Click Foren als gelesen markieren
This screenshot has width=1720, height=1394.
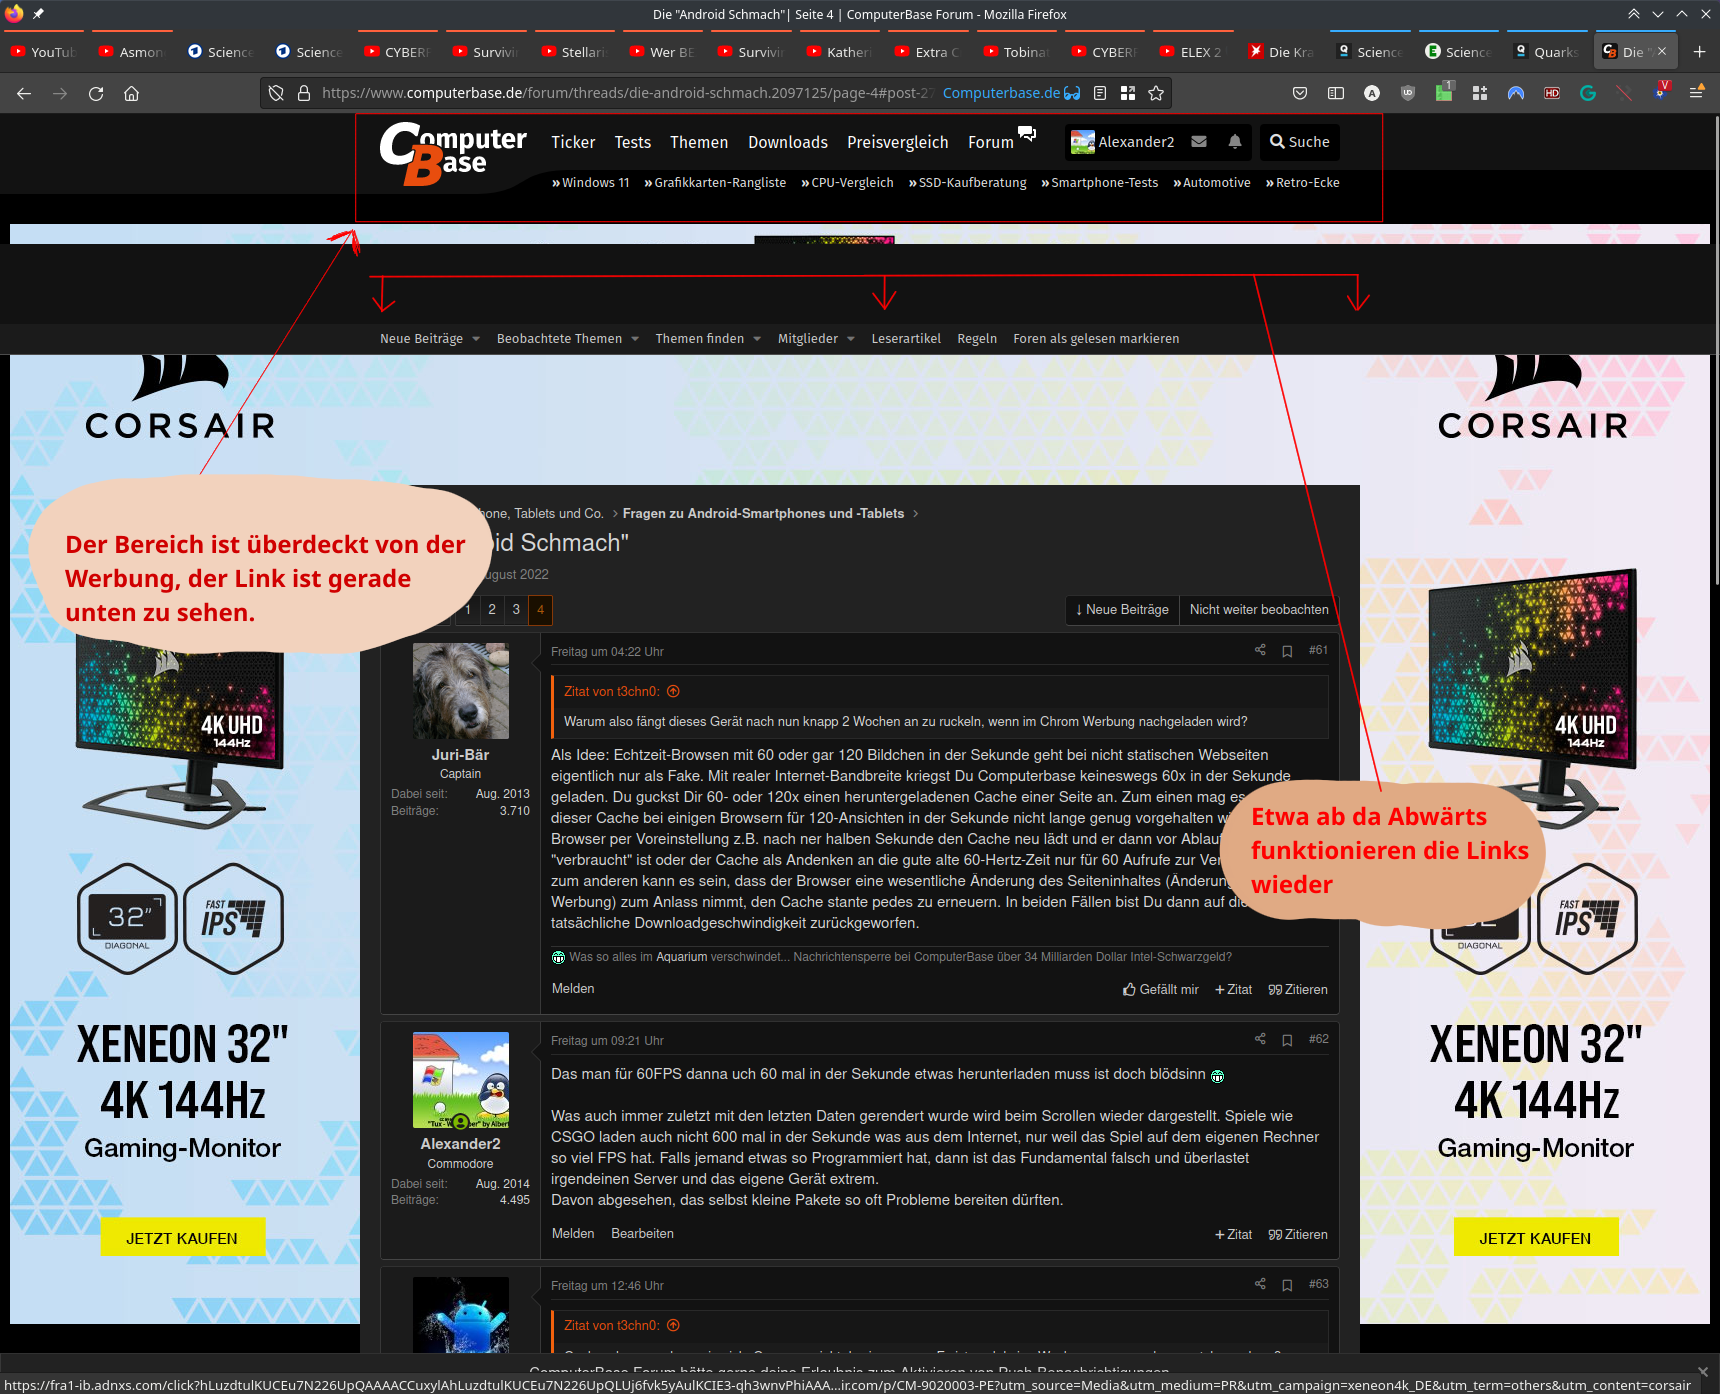(x=1096, y=339)
